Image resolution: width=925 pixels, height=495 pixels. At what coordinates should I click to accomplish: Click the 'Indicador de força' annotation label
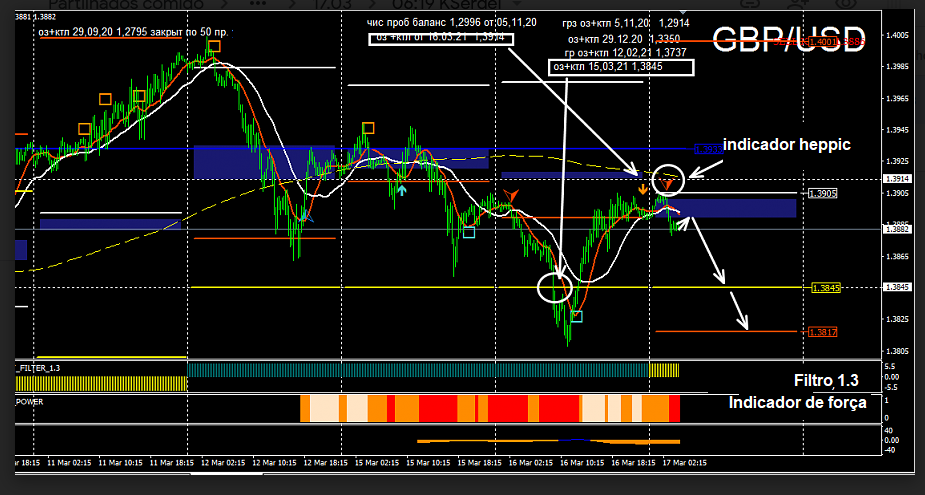797,402
